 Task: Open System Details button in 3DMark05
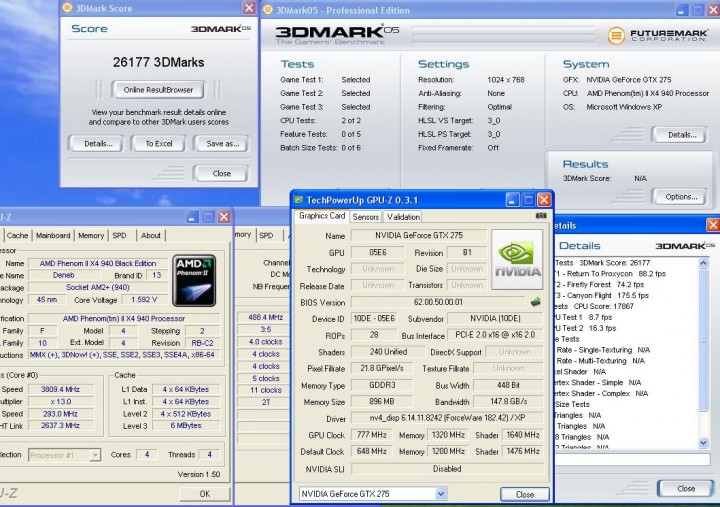(x=682, y=135)
